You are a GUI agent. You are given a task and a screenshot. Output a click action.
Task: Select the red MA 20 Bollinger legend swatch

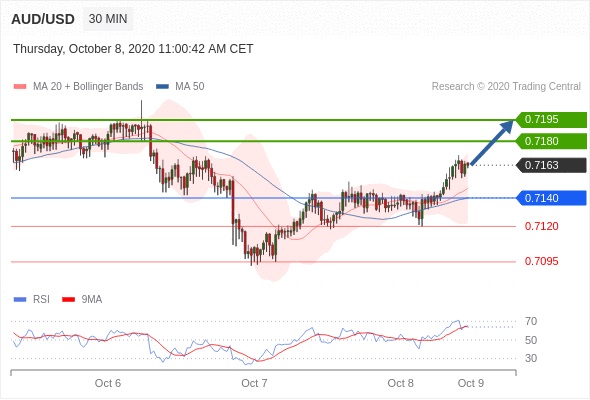coord(20,87)
